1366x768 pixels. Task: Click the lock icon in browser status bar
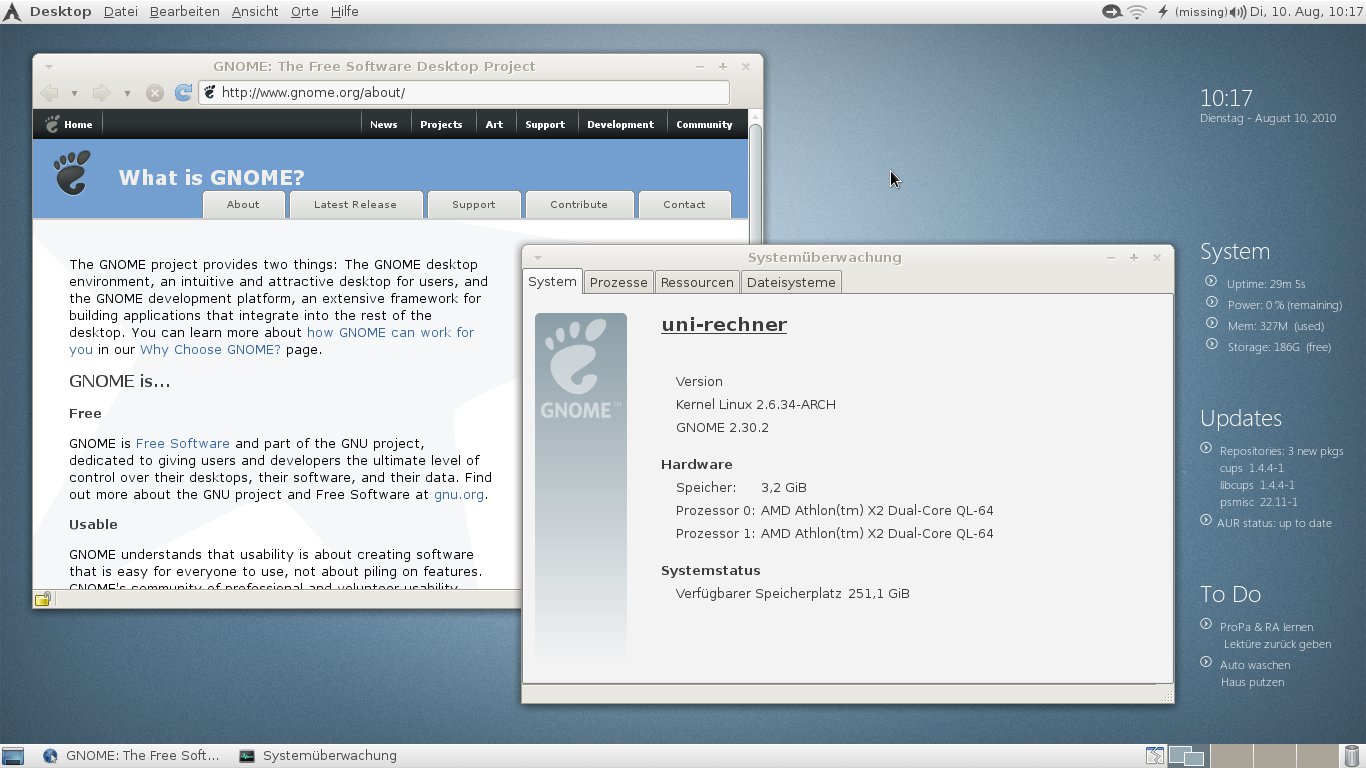pyautogui.click(x=43, y=600)
